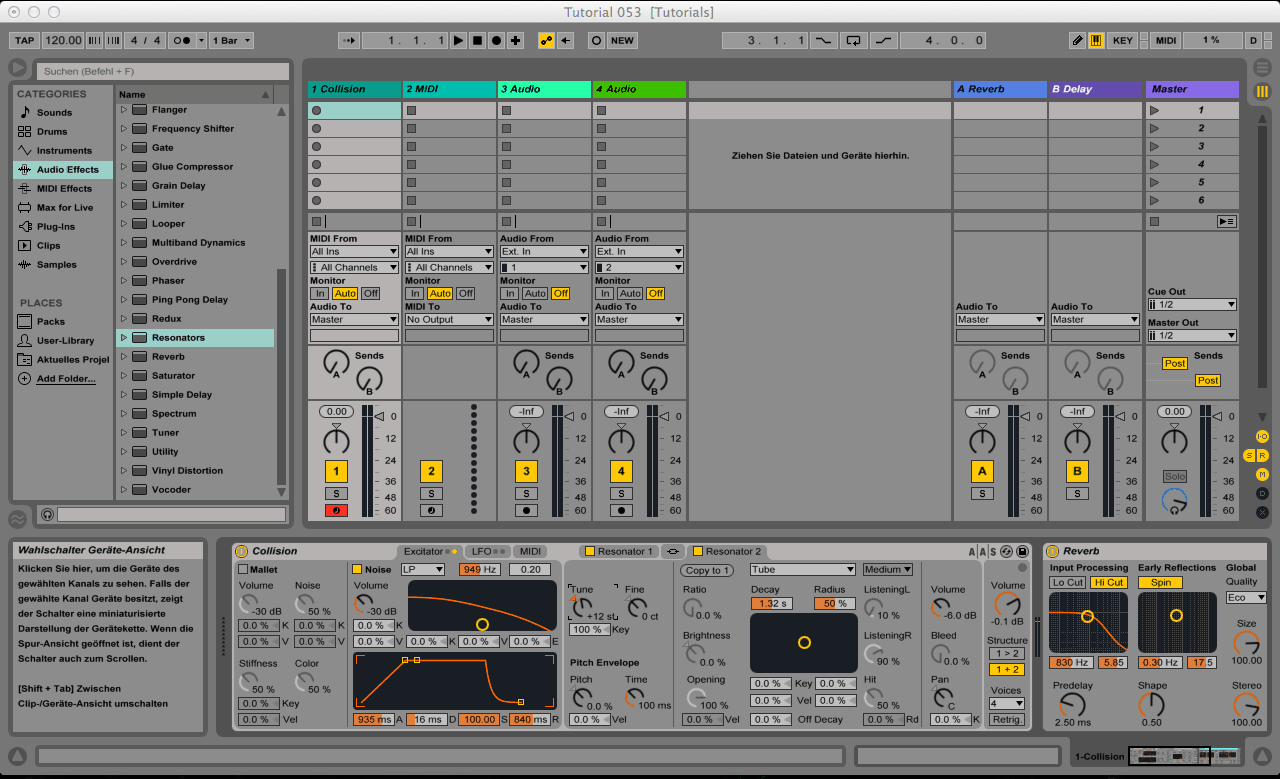The width and height of the screenshot is (1280, 779).
Task: Click the Arrangement Record button
Action: 496,41
